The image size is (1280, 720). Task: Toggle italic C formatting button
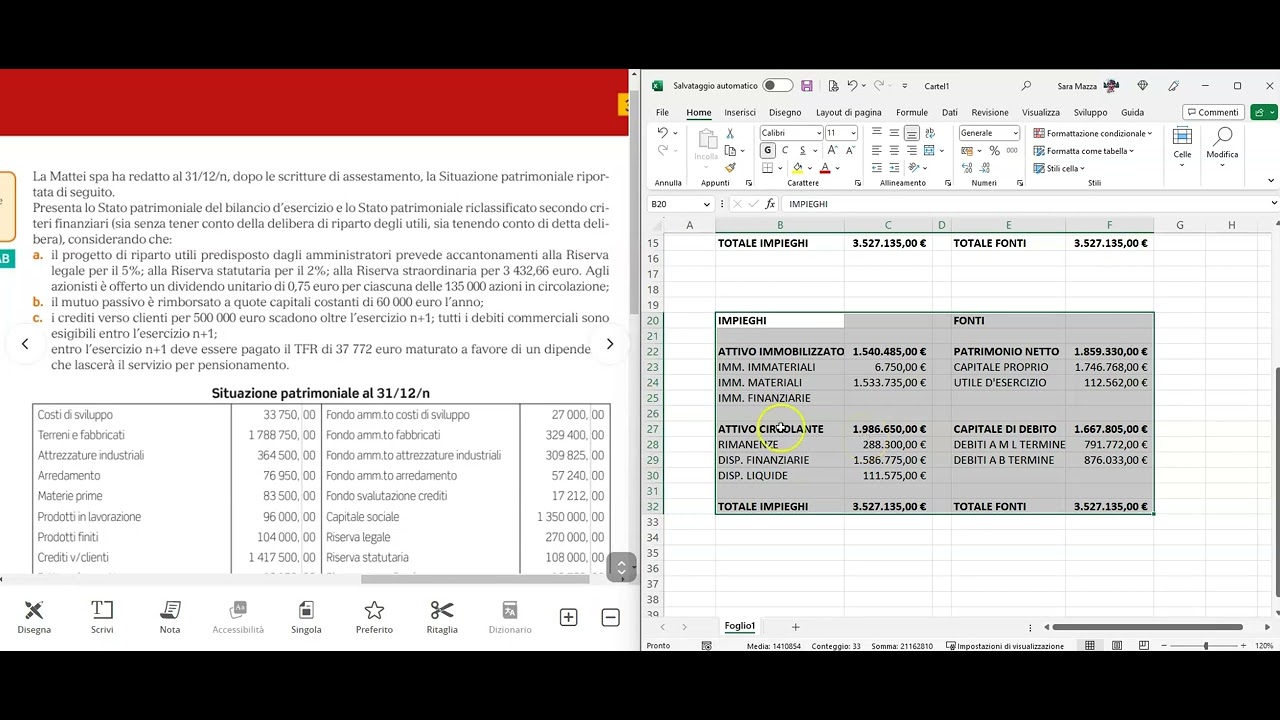[785, 151]
